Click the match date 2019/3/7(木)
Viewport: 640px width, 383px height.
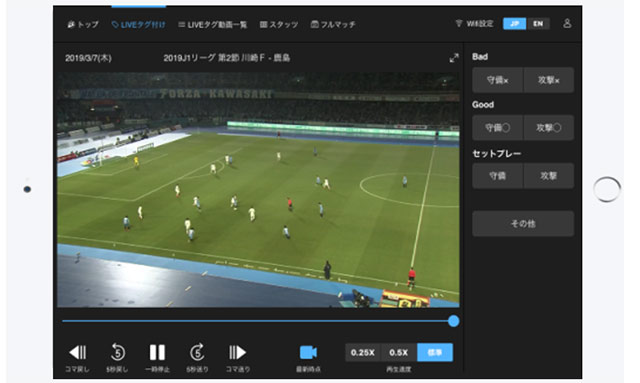[x=88, y=58]
